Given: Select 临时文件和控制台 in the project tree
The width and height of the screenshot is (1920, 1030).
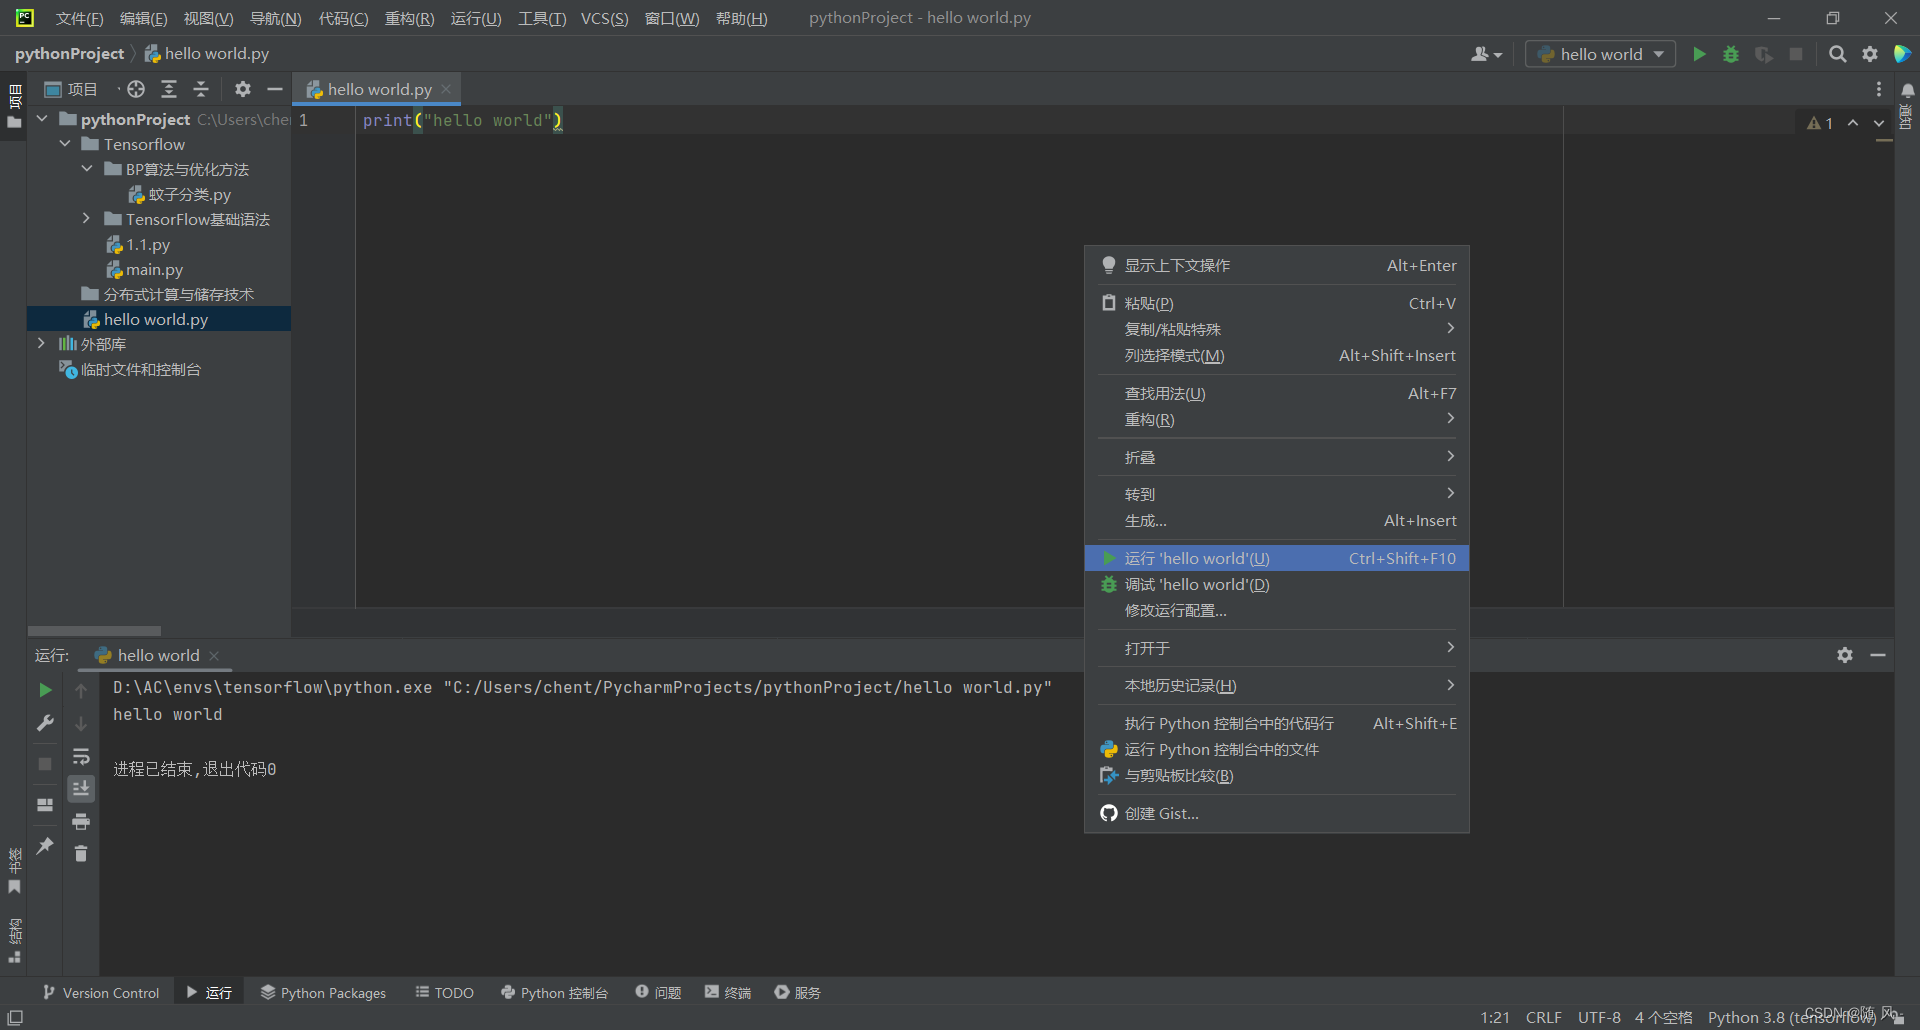Looking at the screenshot, I should pyautogui.click(x=130, y=369).
